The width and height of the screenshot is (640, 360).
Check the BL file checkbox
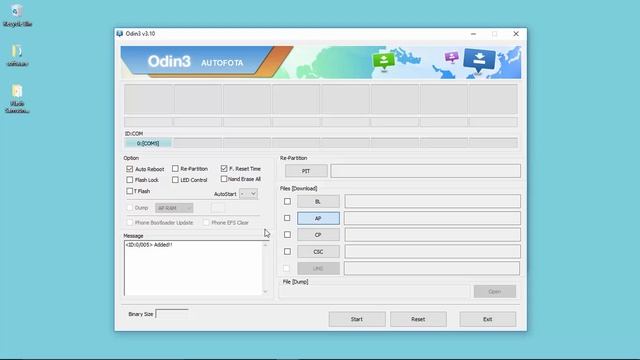[x=287, y=201]
